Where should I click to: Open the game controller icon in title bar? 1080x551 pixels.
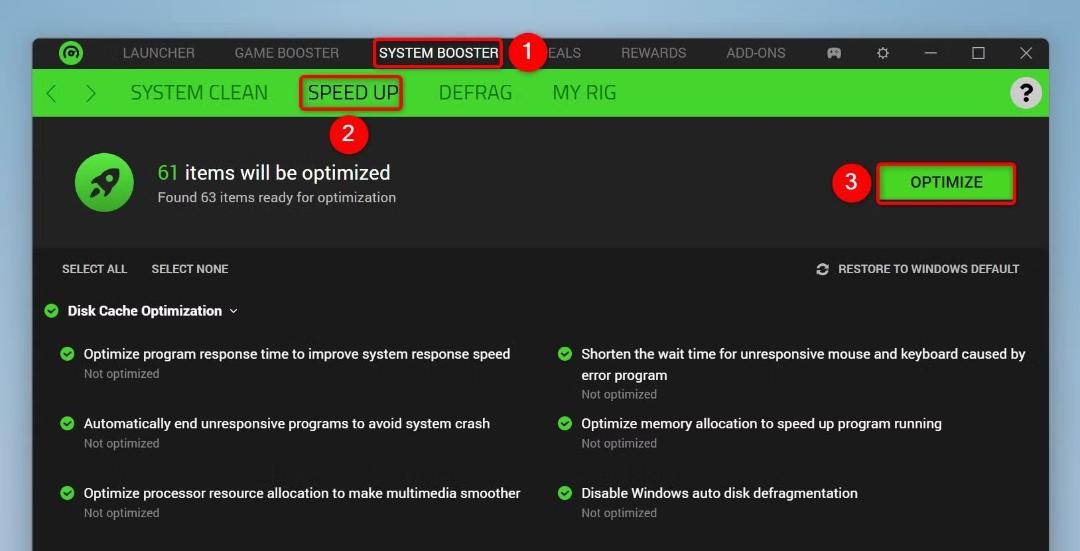pyautogui.click(x=834, y=53)
